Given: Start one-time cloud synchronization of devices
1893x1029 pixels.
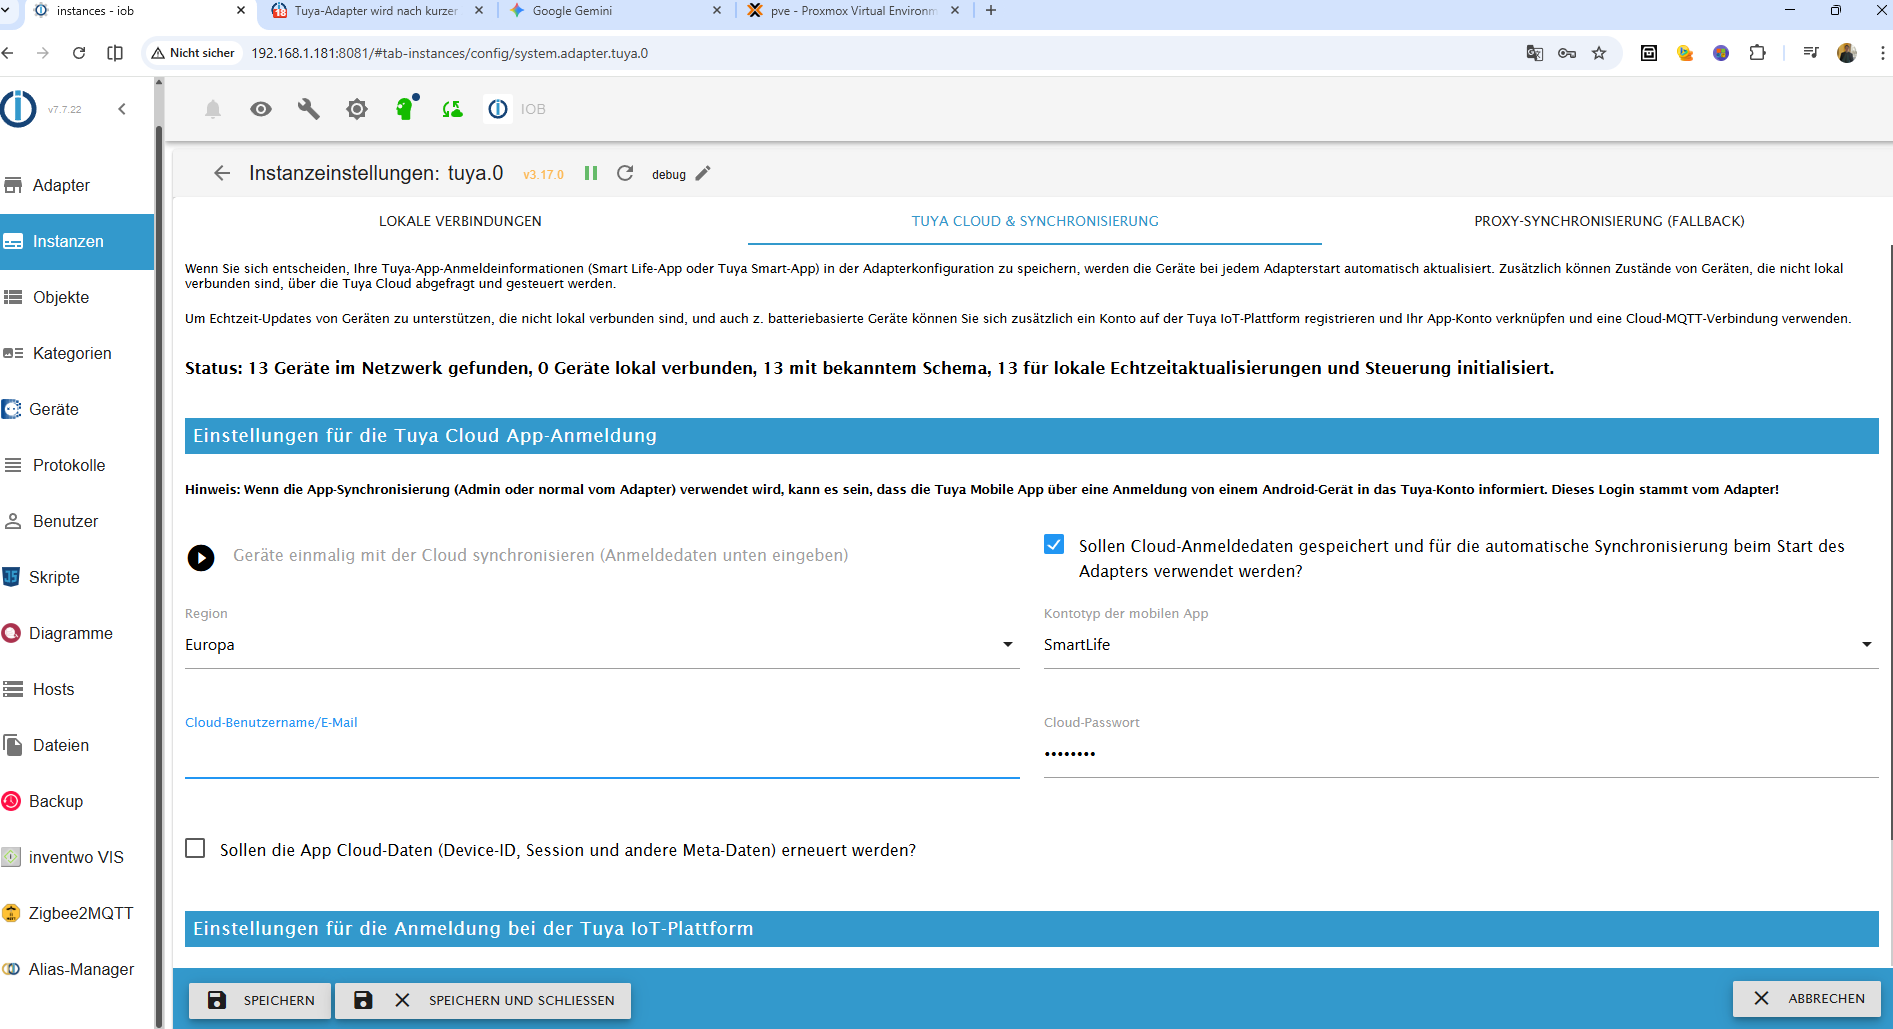Looking at the screenshot, I should point(201,558).
